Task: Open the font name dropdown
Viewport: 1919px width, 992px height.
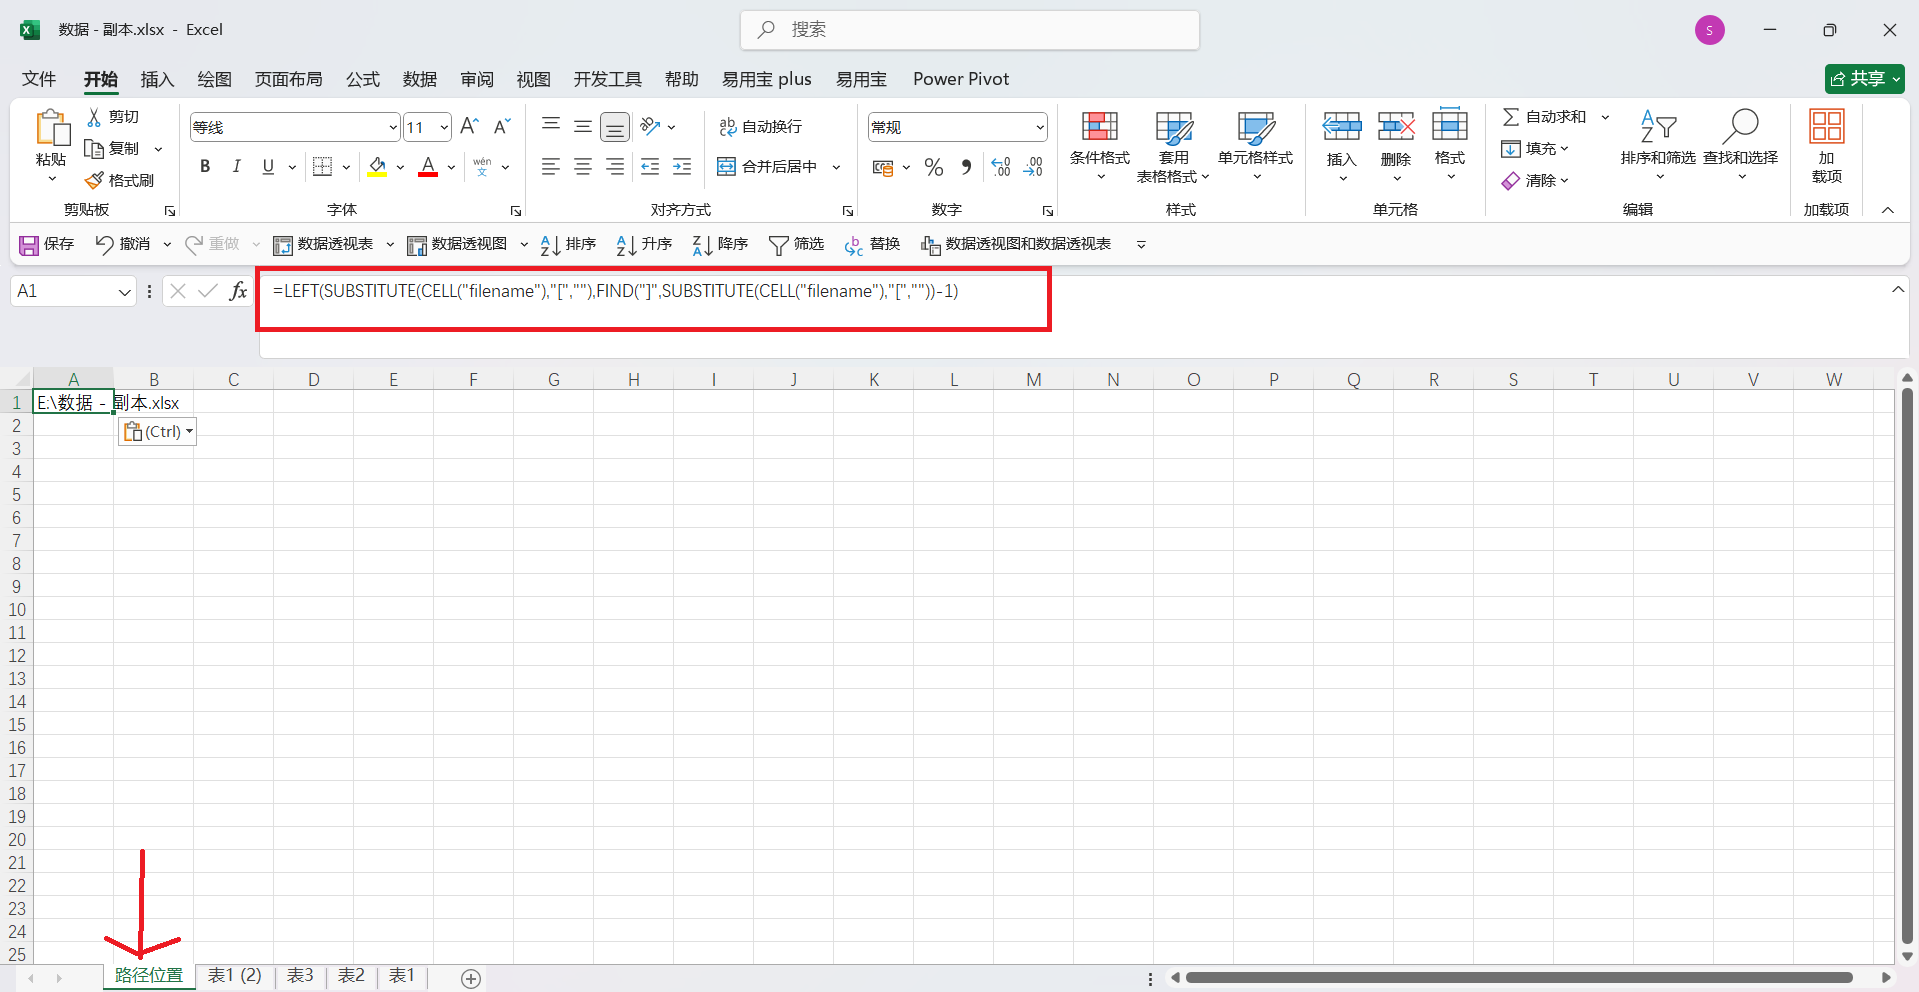Action: tap(393, 127)
